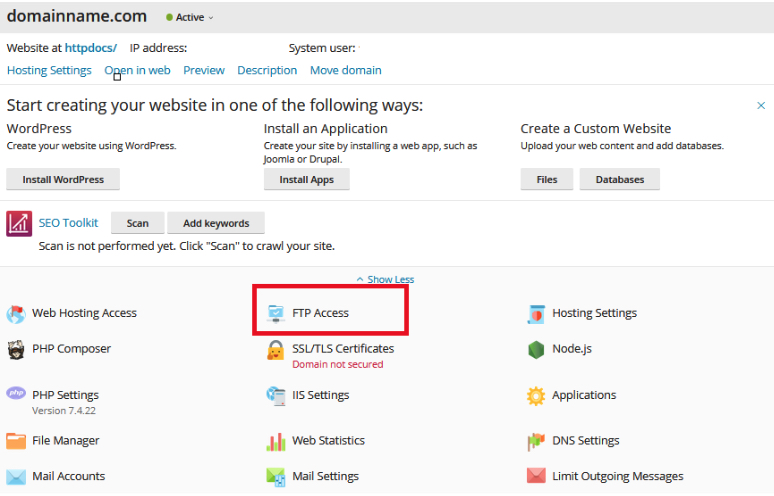Open the PHP Settings text link
This screenshot has width=774, height=496.
pyautogui.click(x=65, y=395)
